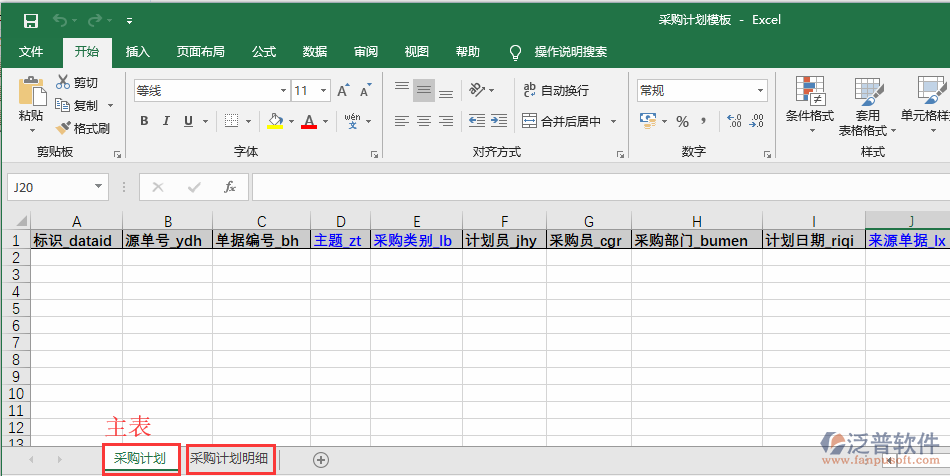The width and height of the screenshot is (950, 476).
Task: Click the Redo arrow icon
Action: pos(95,21)
